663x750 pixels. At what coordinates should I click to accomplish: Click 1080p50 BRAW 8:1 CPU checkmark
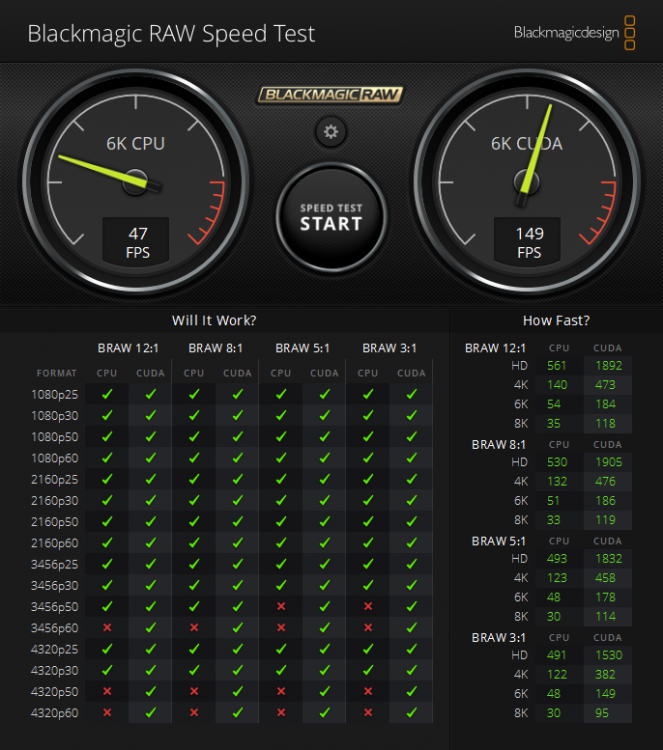pos(194,436)
